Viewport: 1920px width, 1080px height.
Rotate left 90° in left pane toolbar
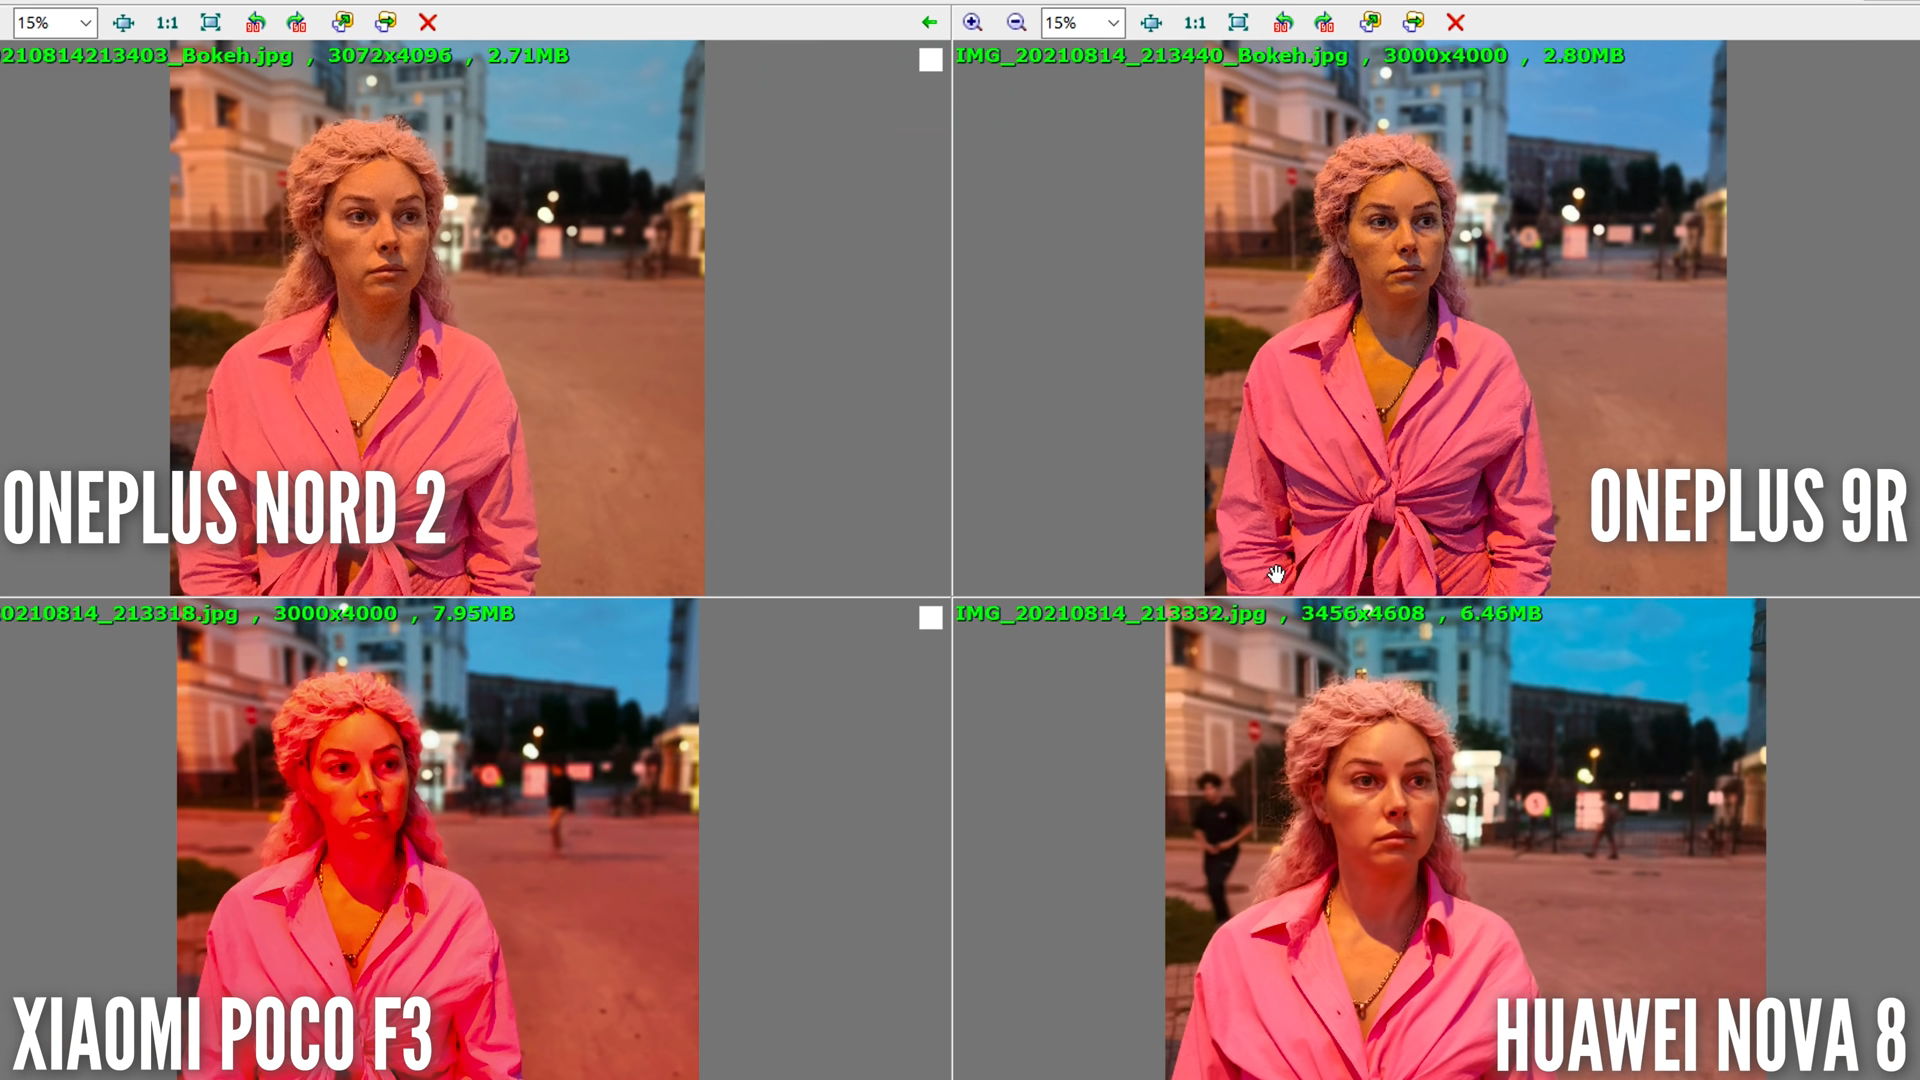tap(255, 22)
